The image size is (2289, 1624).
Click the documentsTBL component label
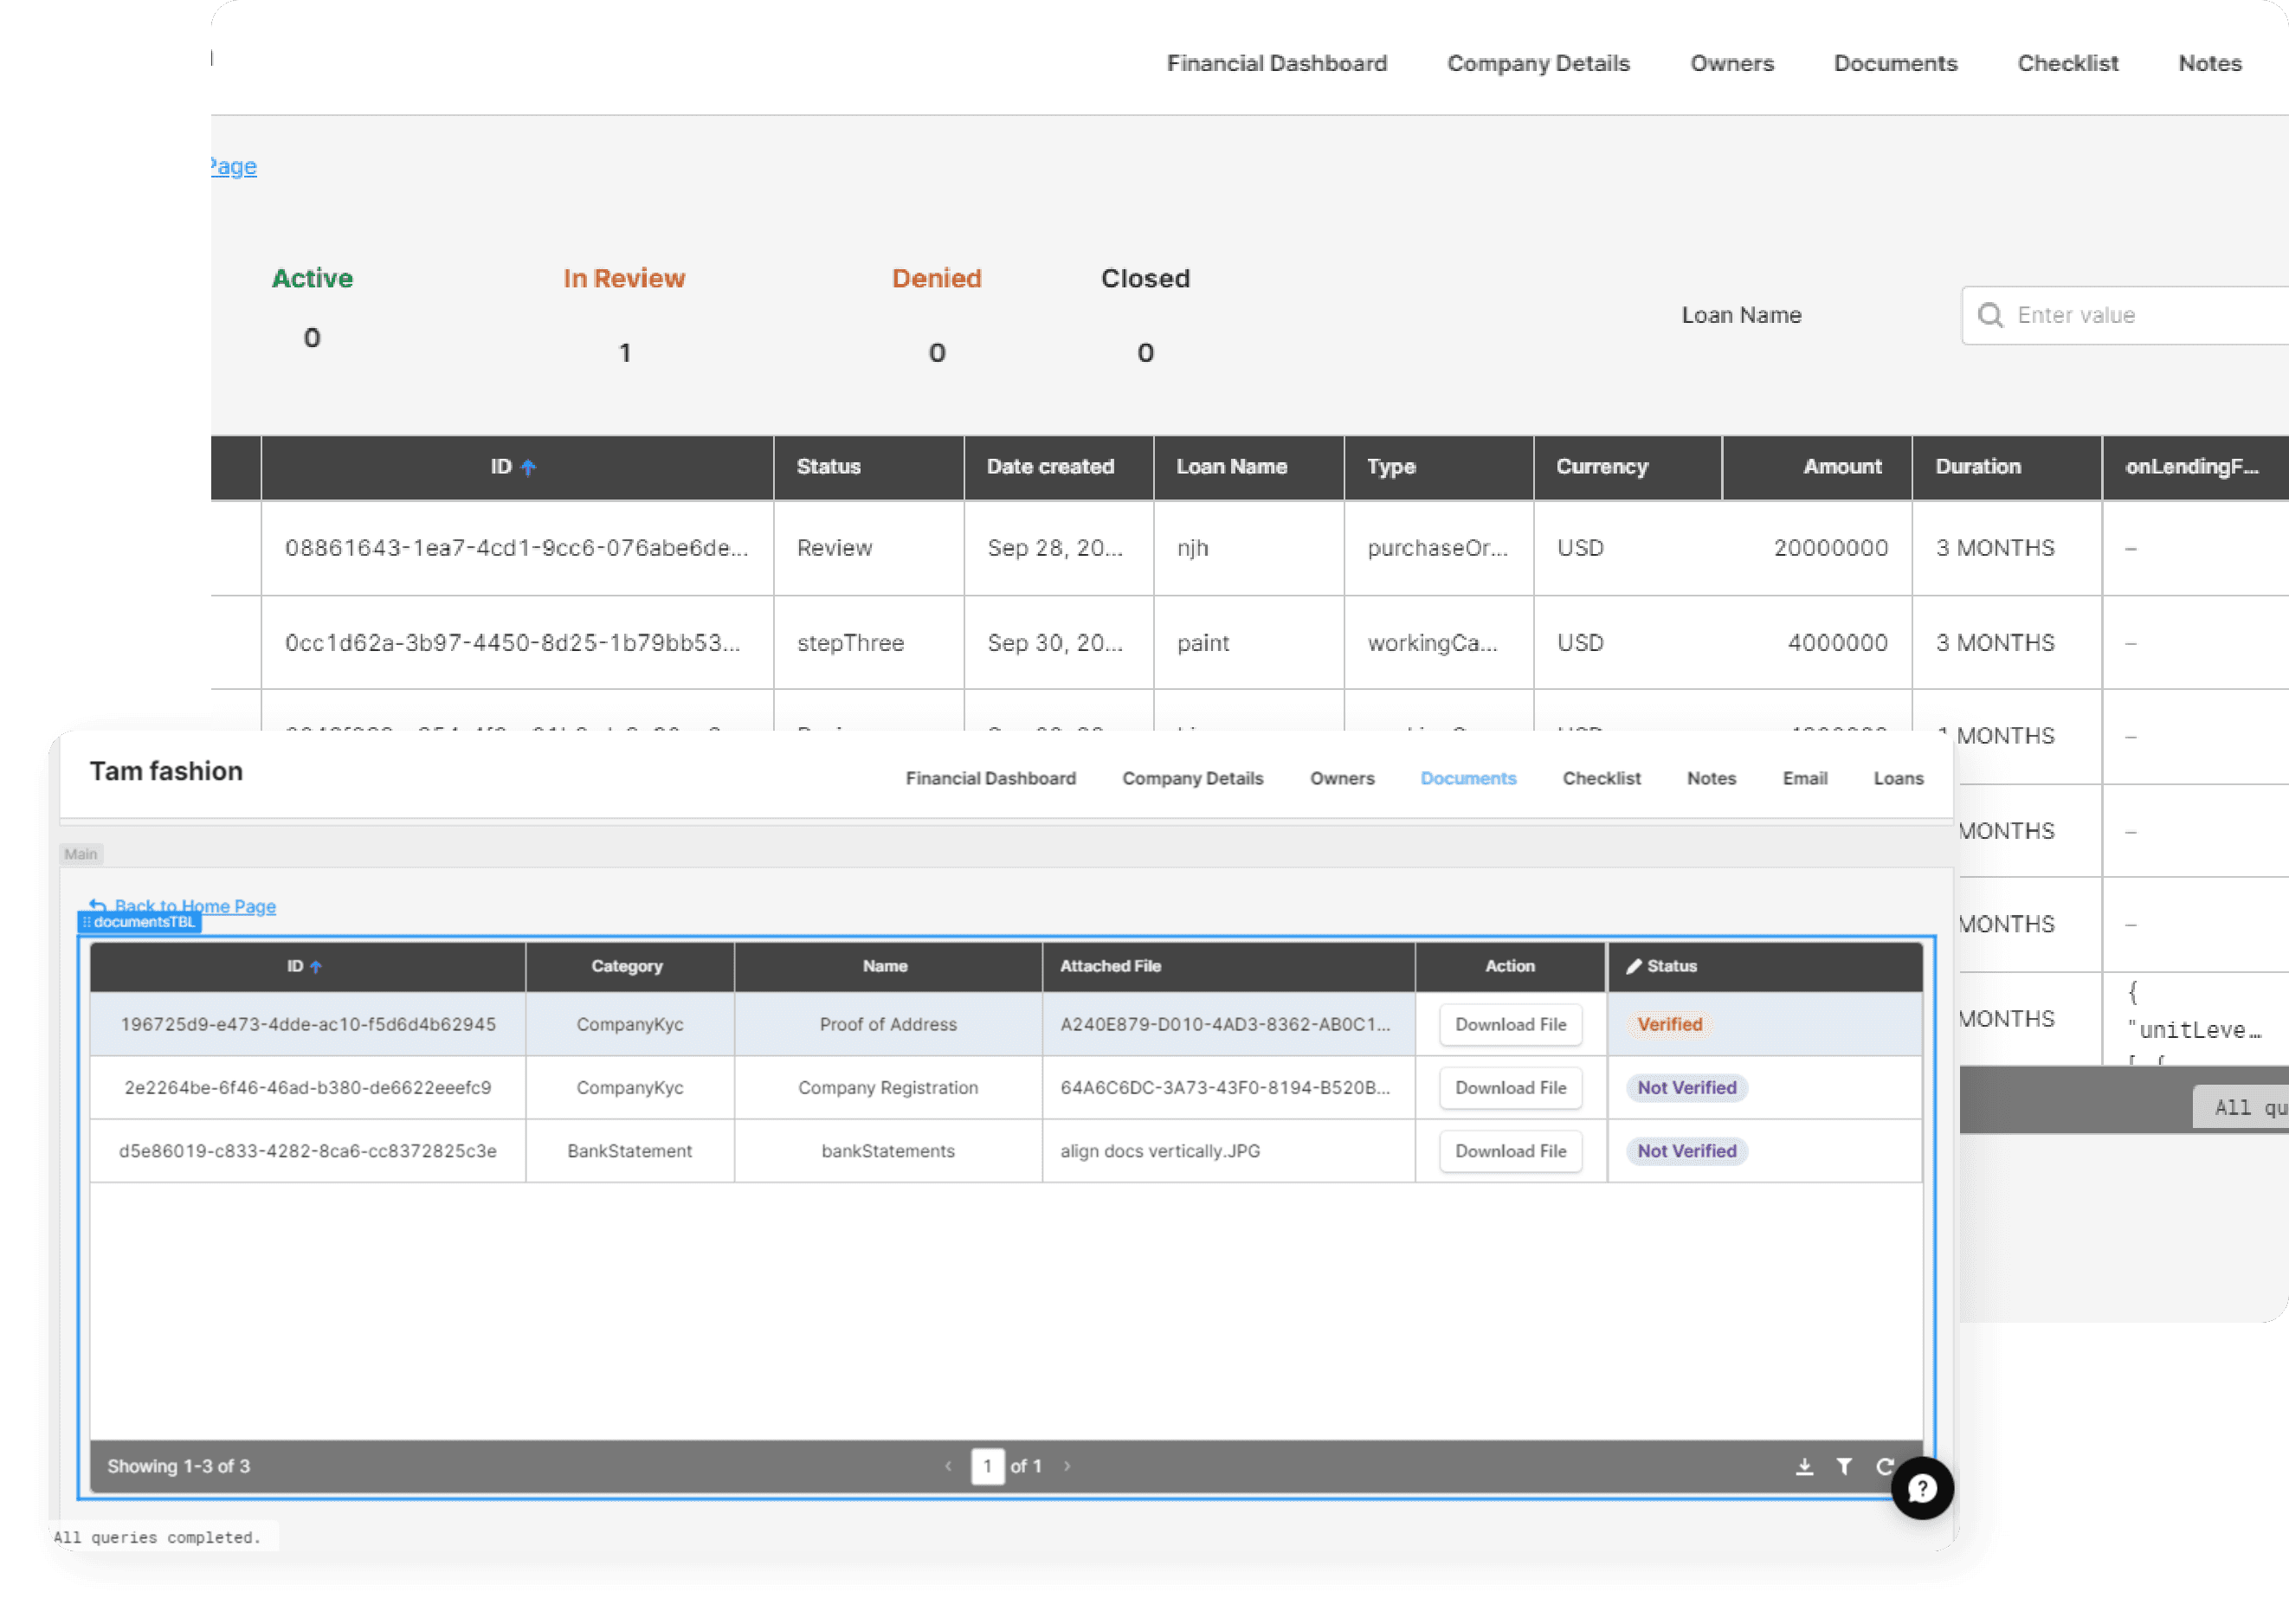coord(140,922)
